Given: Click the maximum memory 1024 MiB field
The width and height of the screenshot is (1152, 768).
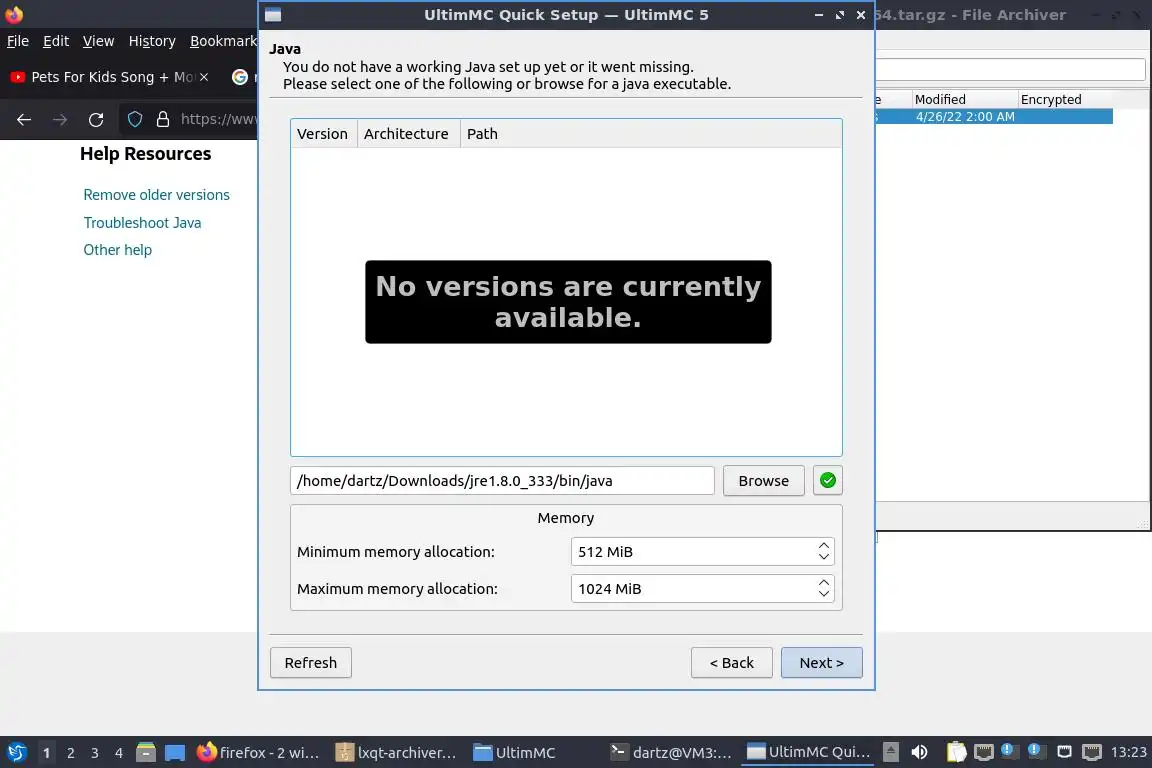Looking at the screenshot, I should 694,589.
